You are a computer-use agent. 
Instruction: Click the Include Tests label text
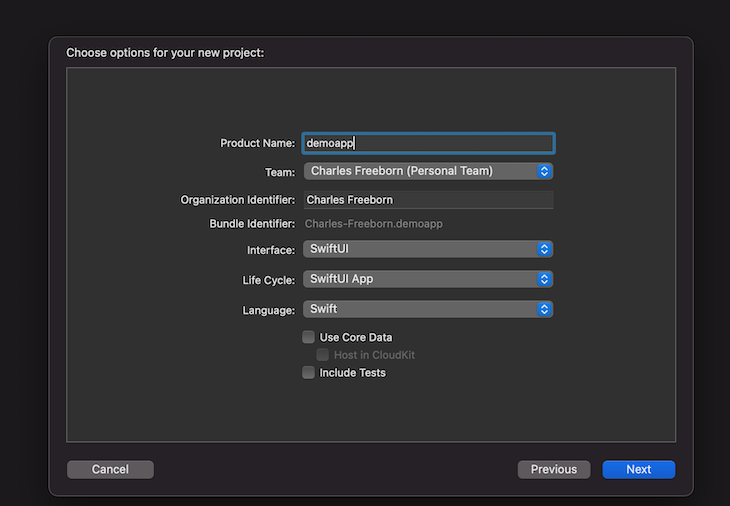coord(352,372)
